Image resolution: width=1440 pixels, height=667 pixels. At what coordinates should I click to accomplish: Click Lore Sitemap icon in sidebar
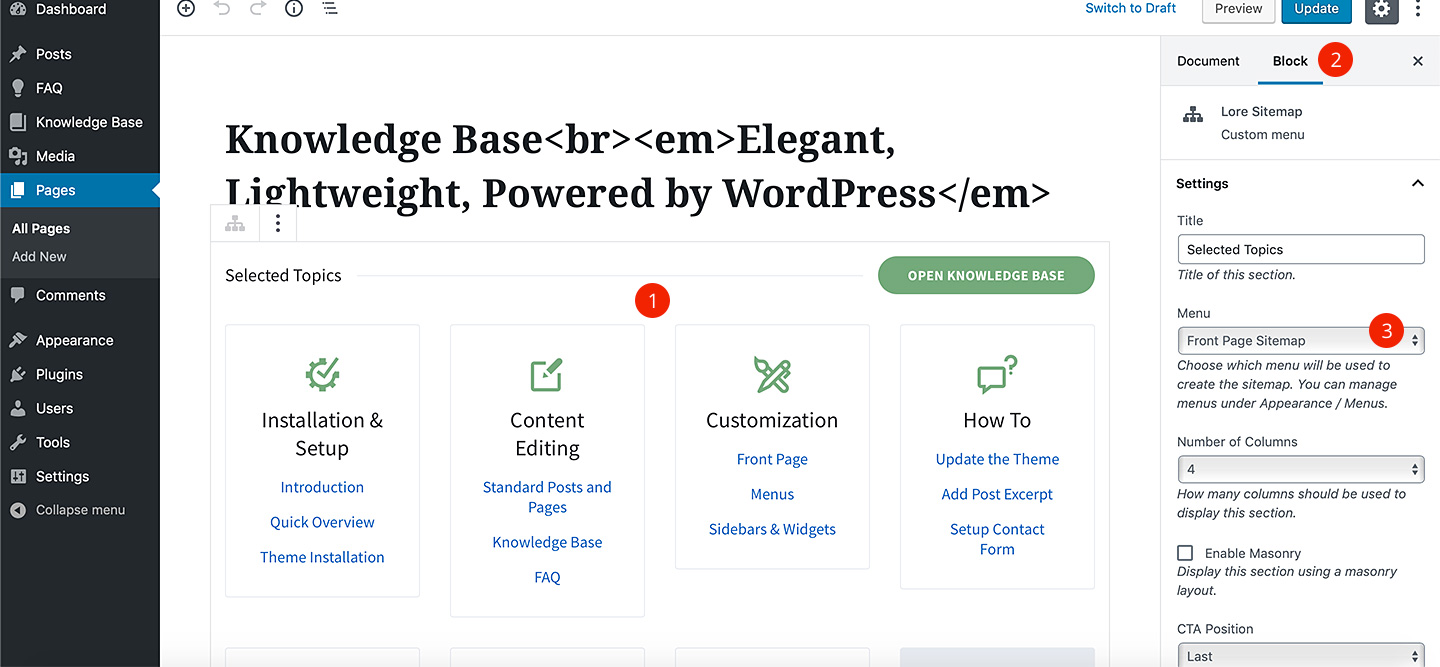coord(1193,115)
